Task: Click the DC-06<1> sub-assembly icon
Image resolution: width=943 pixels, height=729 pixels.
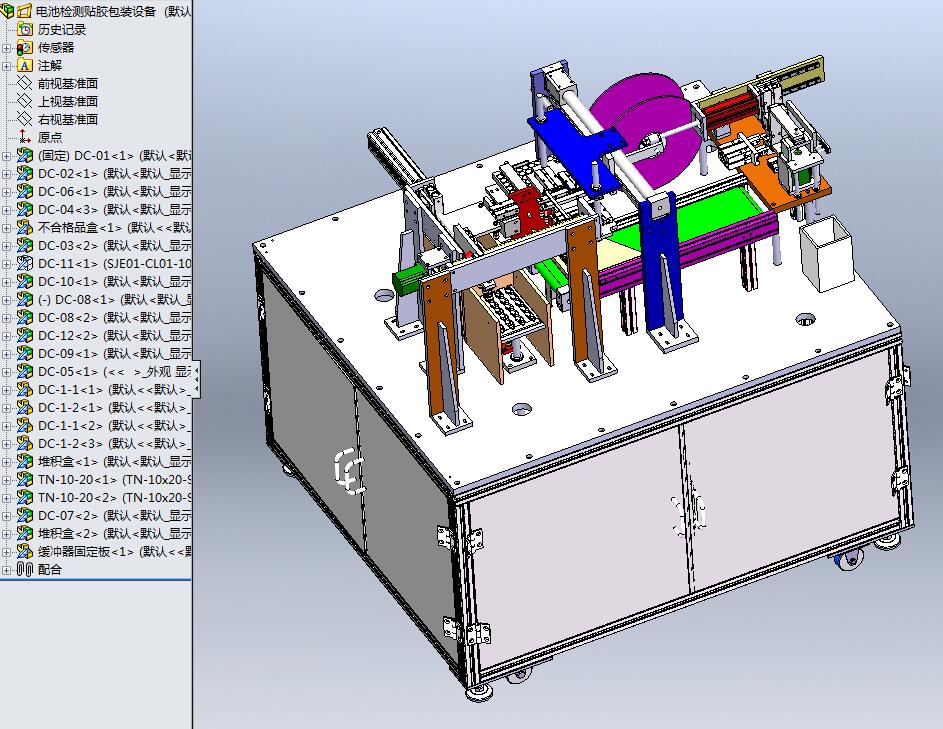Action: point(24,191)
